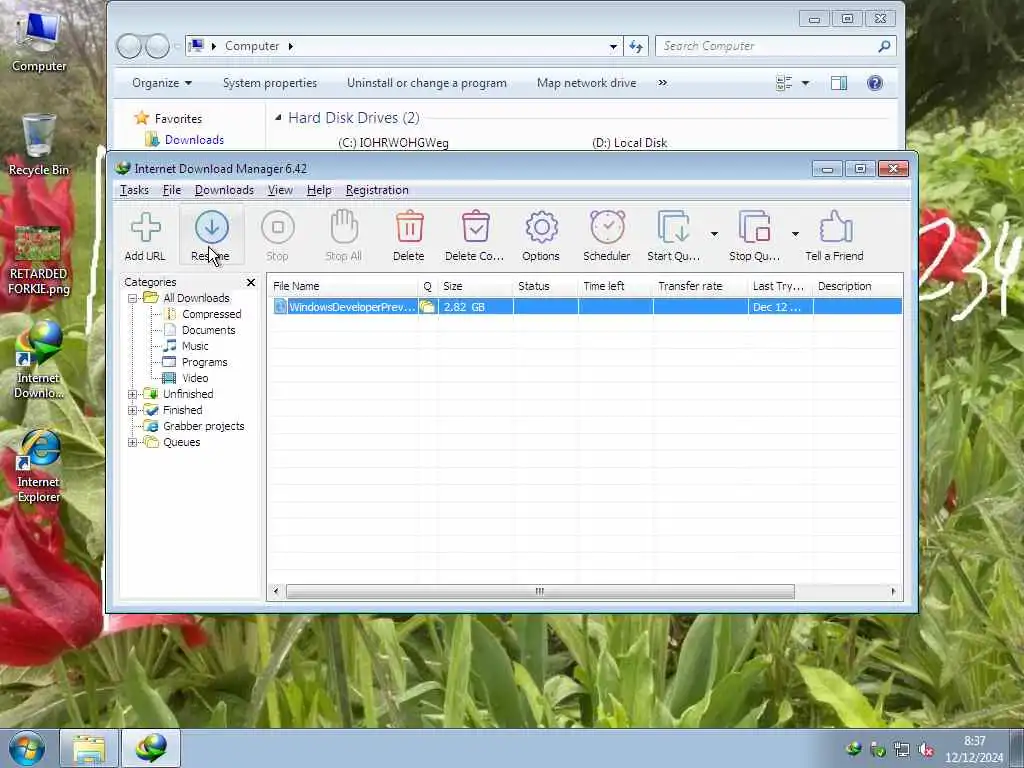
Task: Select the WindowsDeveloperPrev download row
Action: [586, 307]
